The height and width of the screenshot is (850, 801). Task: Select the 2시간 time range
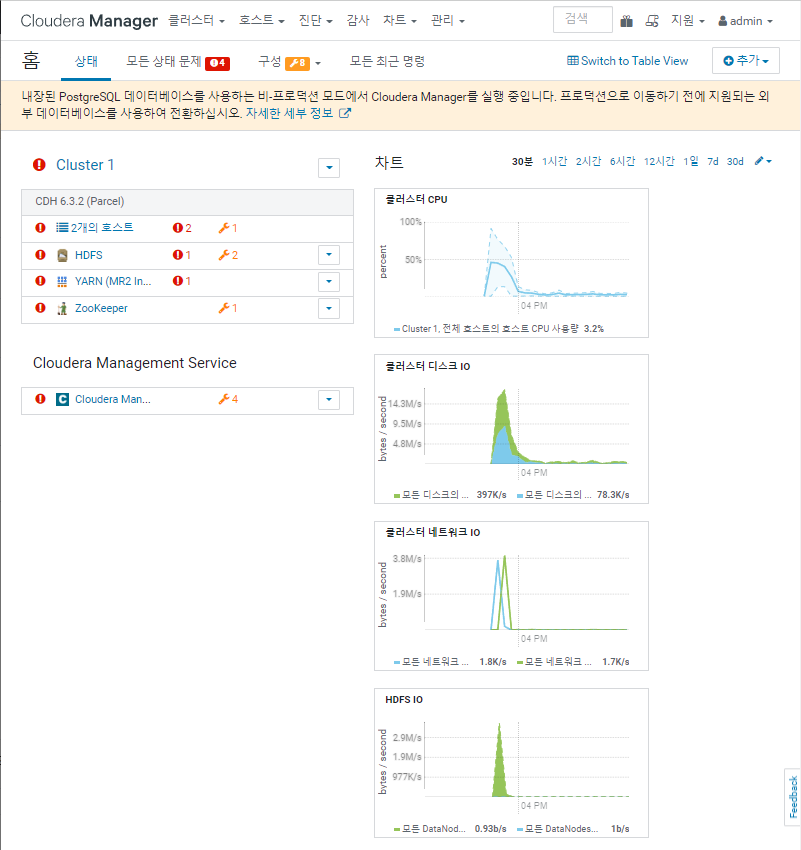(x=588, y=162)
